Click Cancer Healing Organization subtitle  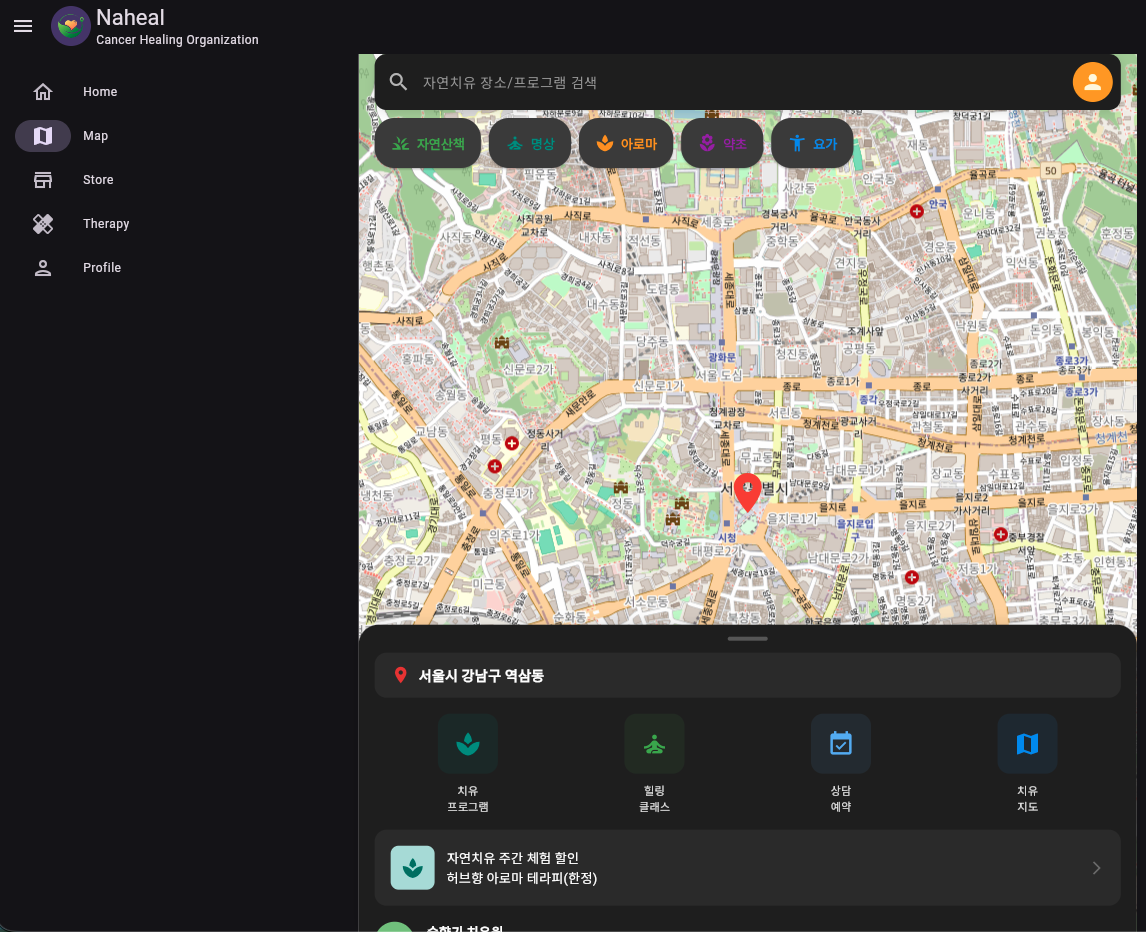pos(177,39)
